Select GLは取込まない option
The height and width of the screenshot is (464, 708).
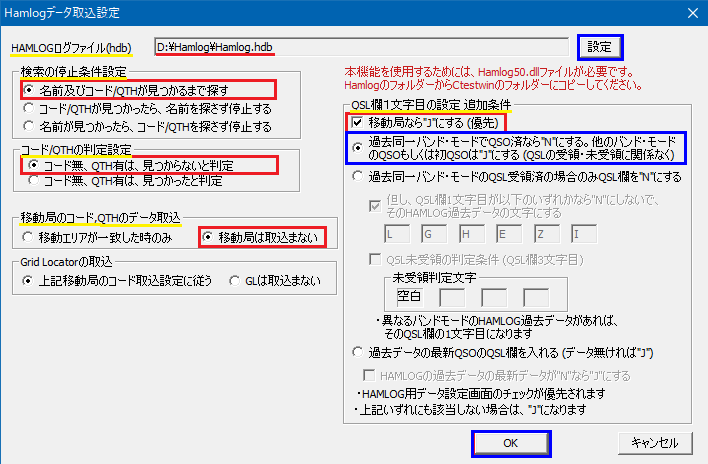tap(235, 280)
